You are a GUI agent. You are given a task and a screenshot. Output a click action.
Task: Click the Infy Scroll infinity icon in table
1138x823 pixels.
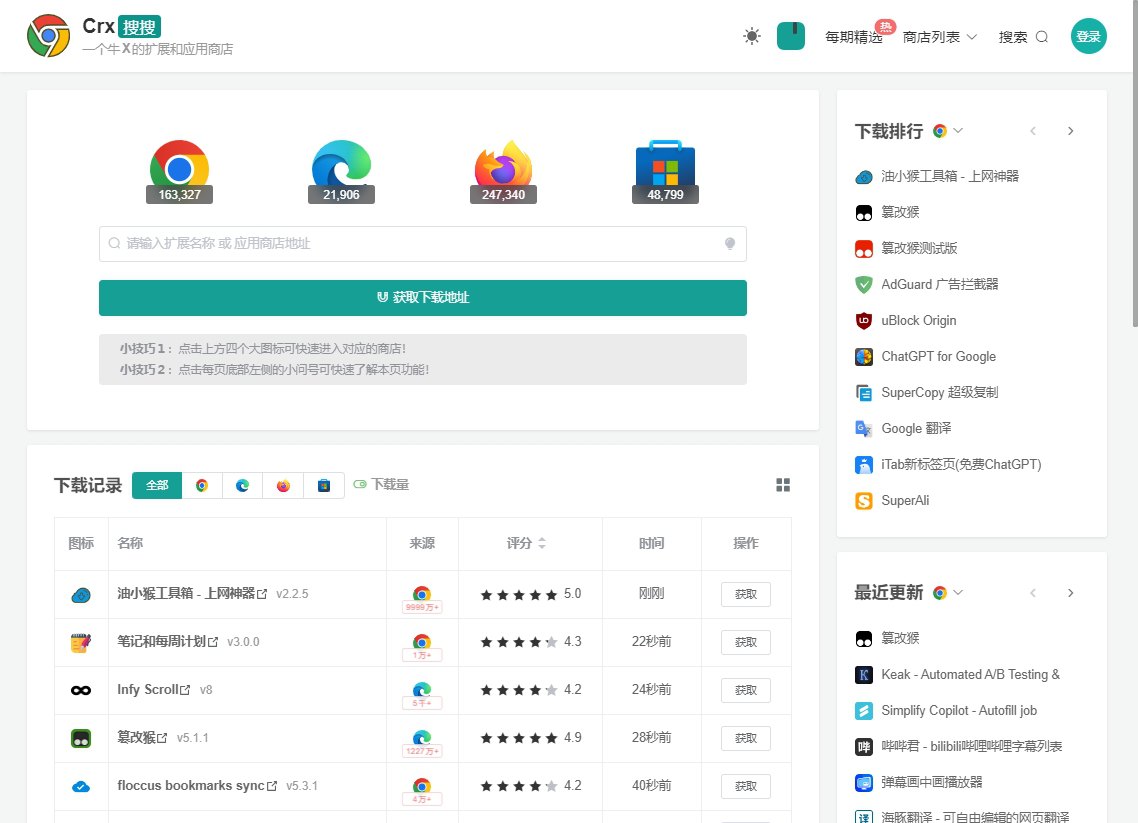(81, 690)
